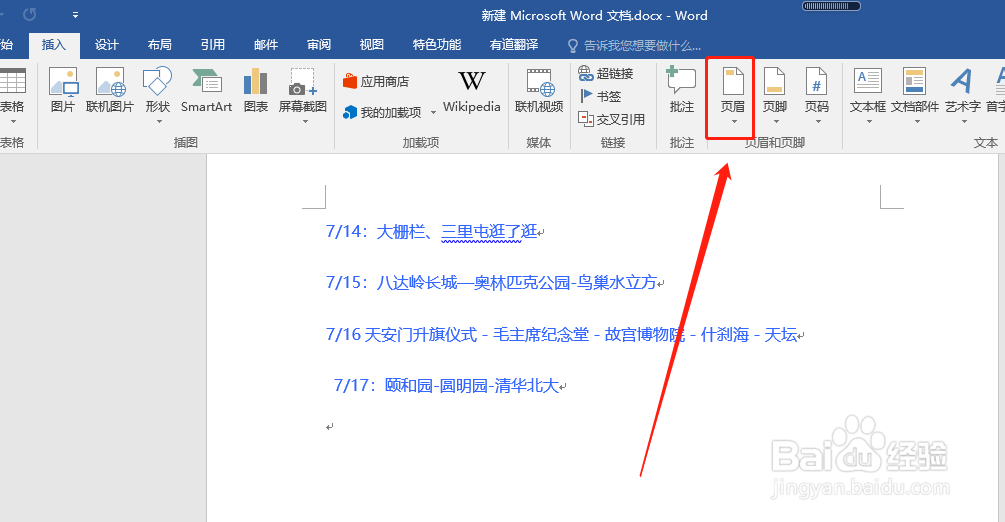Switch to the 插入 tab
The height and width of the screenshot is (522, 1005).
pyautogui.click(x=54, y=45)
